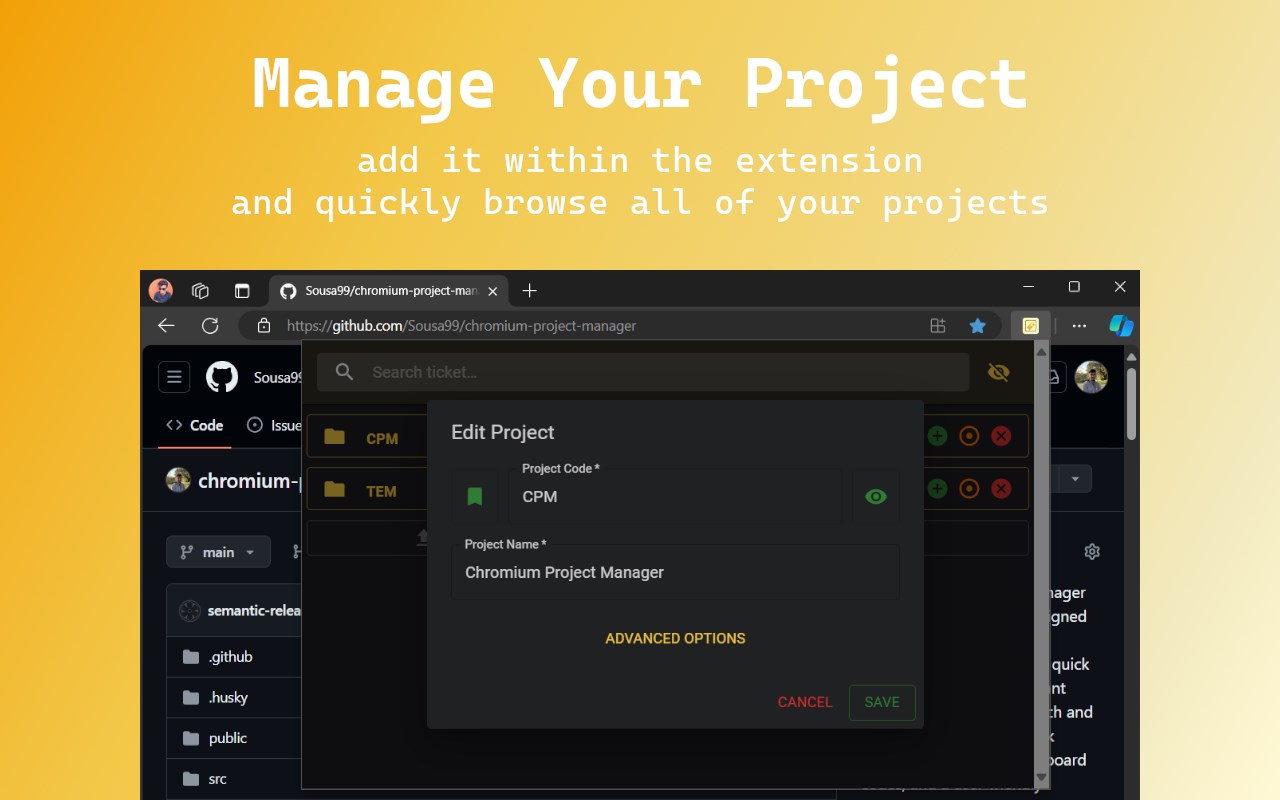The width and height of the screenshot is (1280, 800).
Task: Add a ticket with TEM row's green plus
Action: (x=937, y=488)
